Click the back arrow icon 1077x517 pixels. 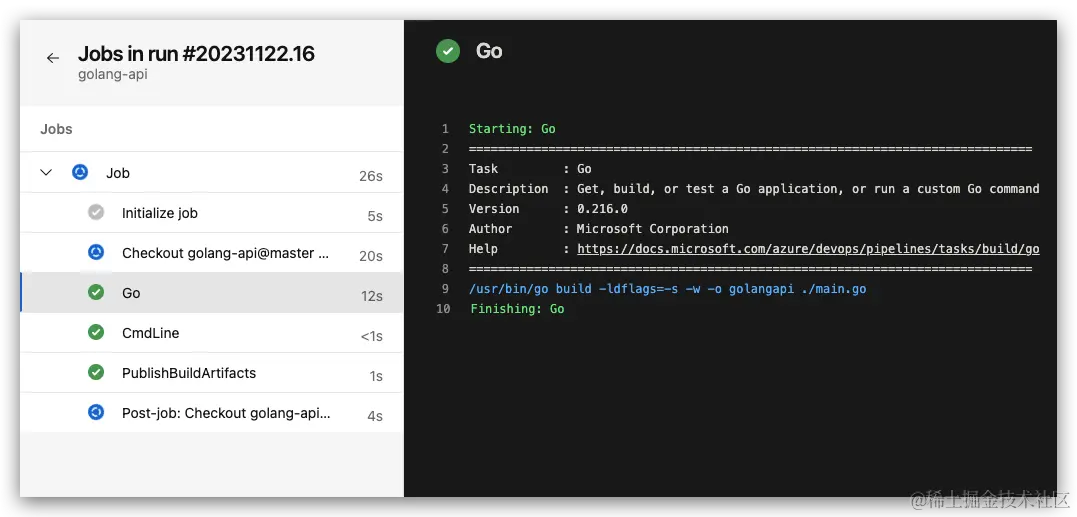pos(53,59)
